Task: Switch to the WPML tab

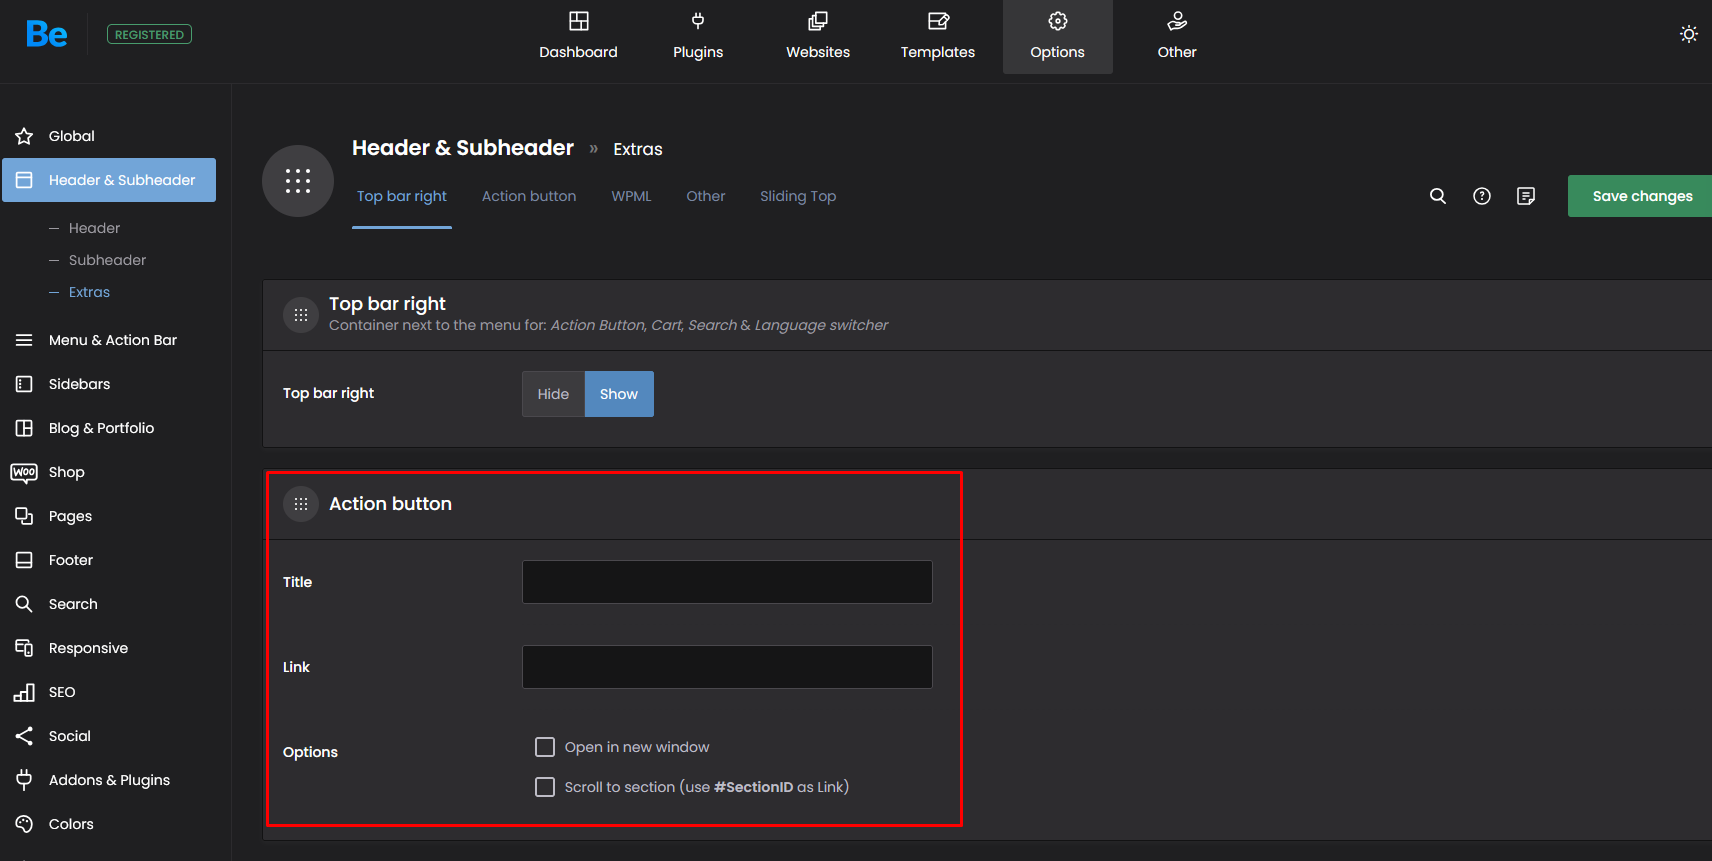Action: click(x=631, y=196)
